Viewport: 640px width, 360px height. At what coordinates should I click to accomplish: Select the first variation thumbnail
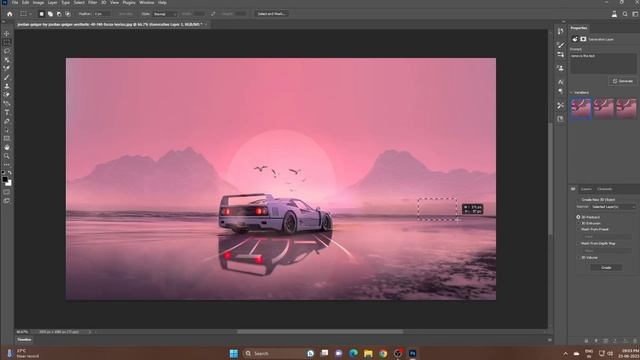[x=580, y=108]
